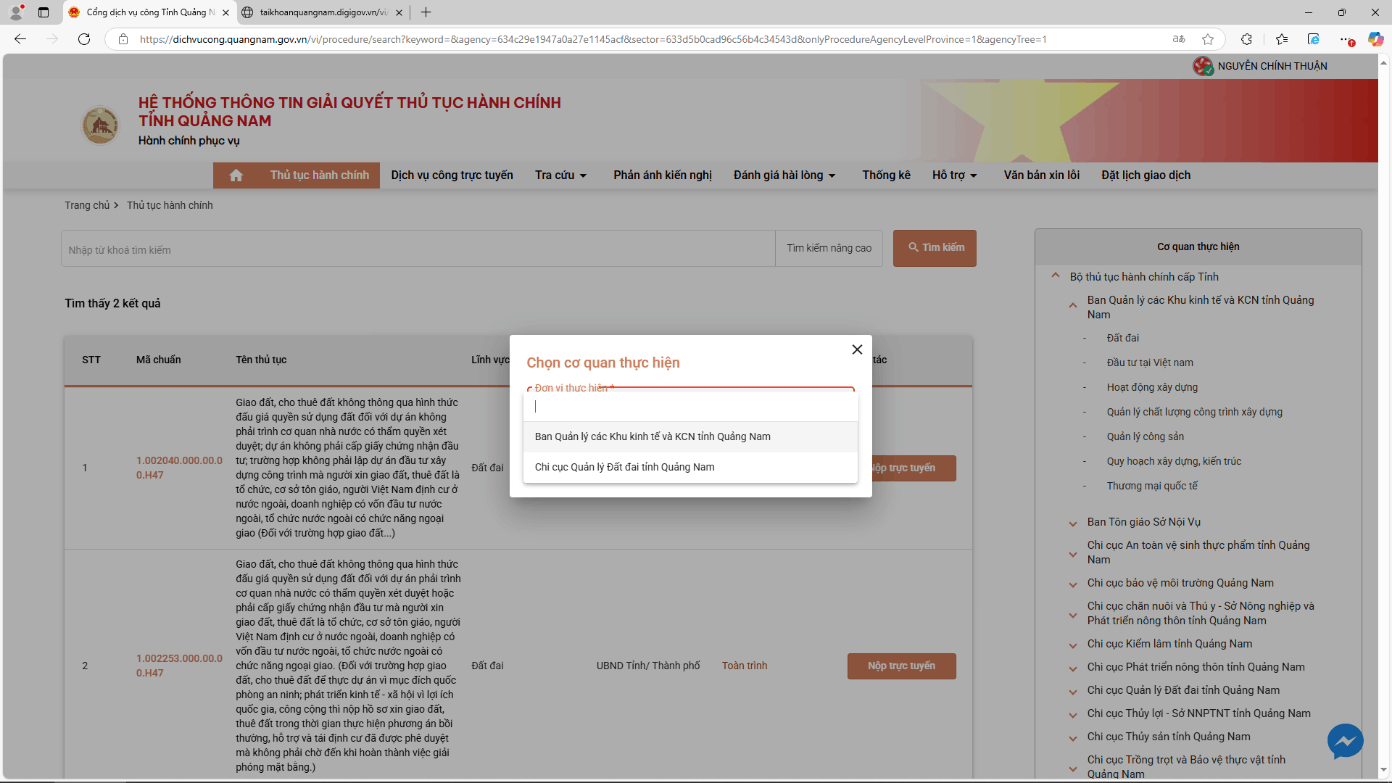Click the keyword search input field
The width and height of the screenshot is (1392, 783).
click(x=418, y=249)
